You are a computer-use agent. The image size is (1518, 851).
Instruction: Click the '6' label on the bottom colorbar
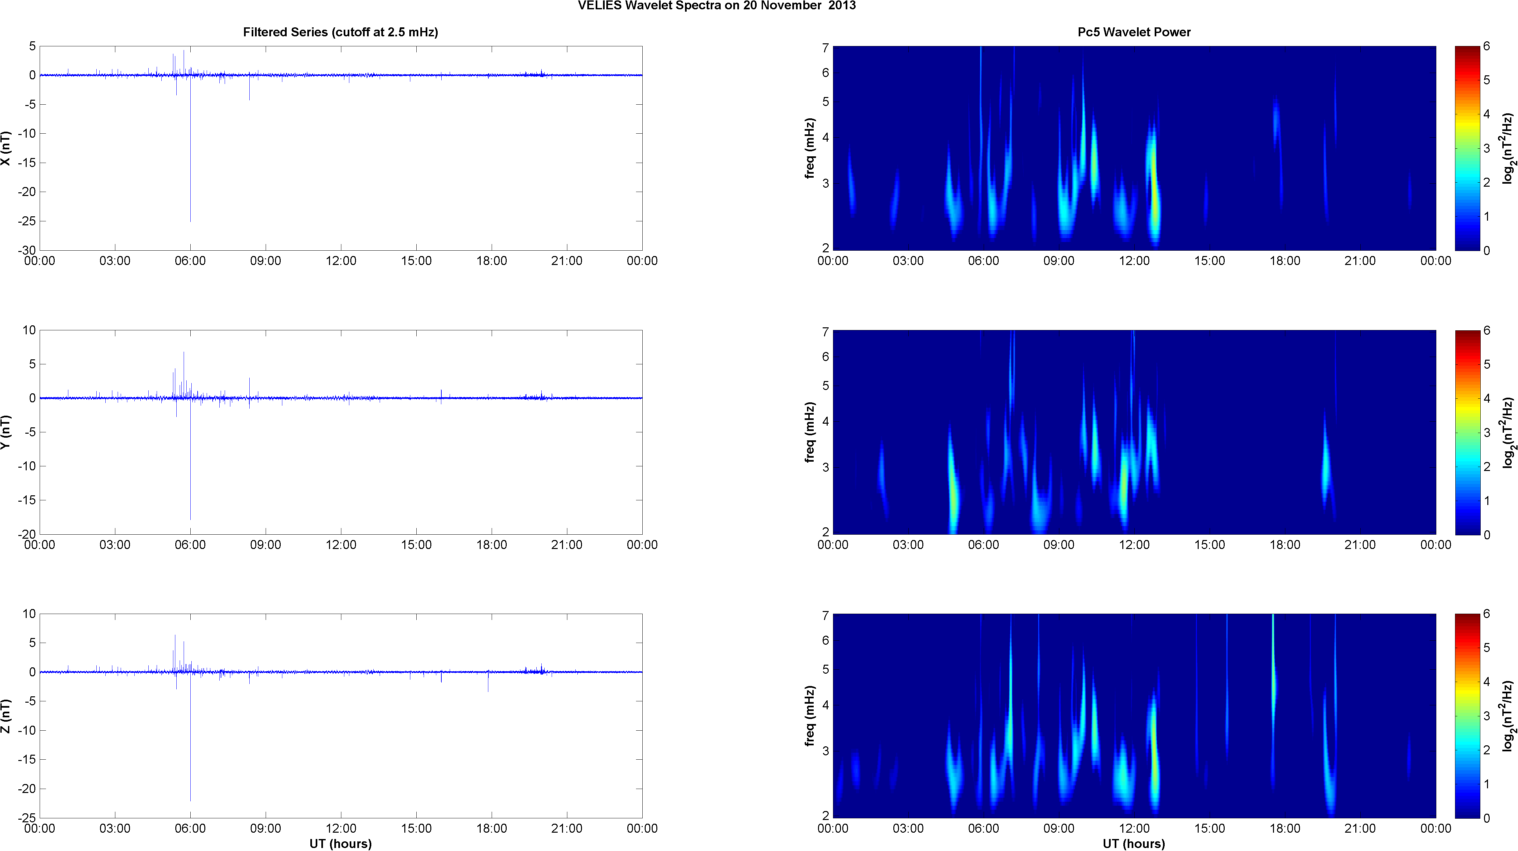tap(1487, 614)
